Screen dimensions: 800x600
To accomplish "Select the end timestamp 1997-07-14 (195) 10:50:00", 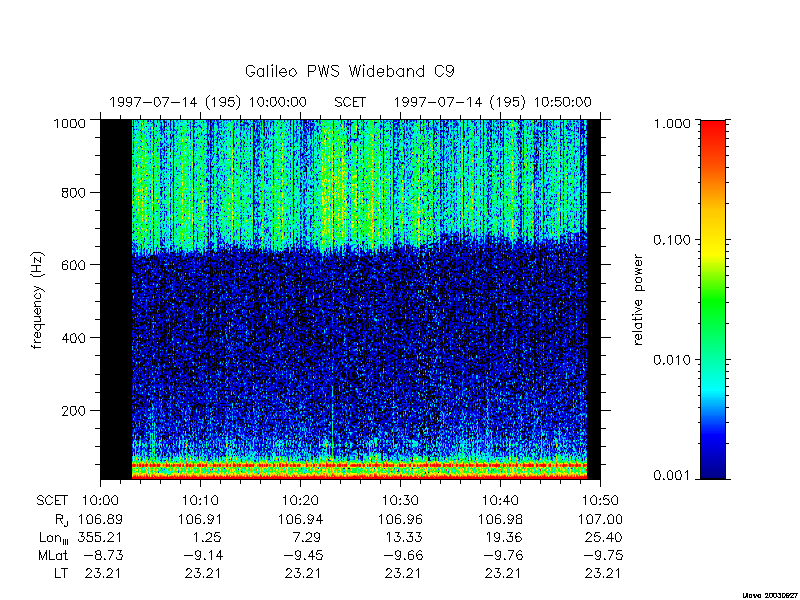I will tap(492, 102).
